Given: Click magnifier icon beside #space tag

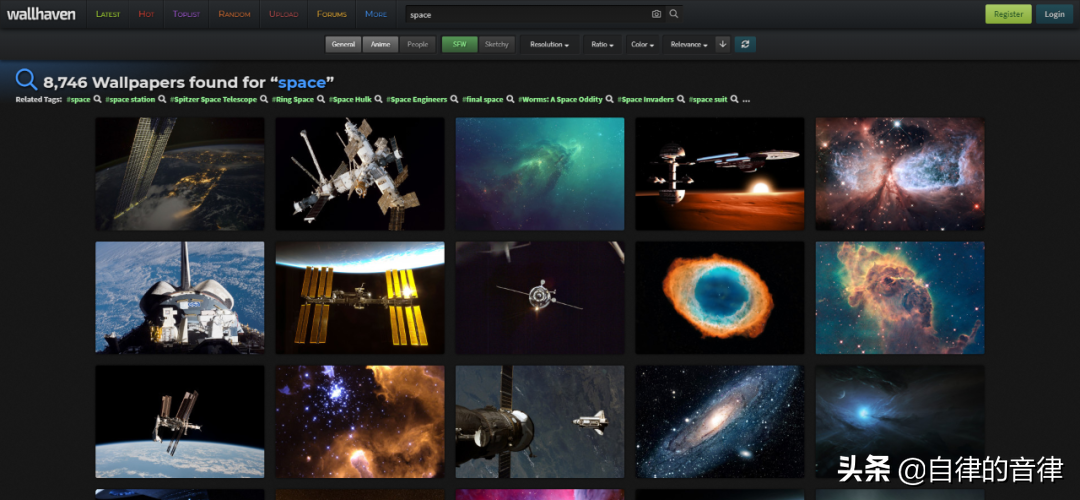Looking at the screenshot, I should [x=98, y=99].
